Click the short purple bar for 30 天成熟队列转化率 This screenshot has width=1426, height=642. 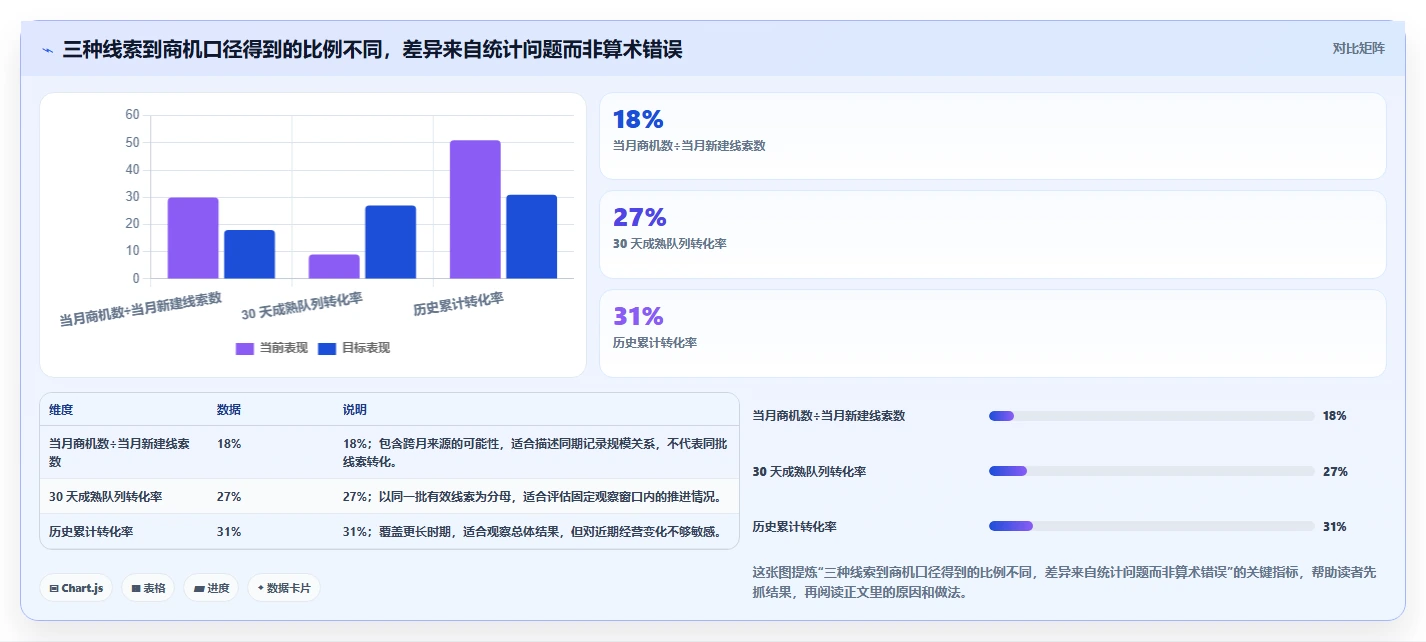click(x=334, y=266)
